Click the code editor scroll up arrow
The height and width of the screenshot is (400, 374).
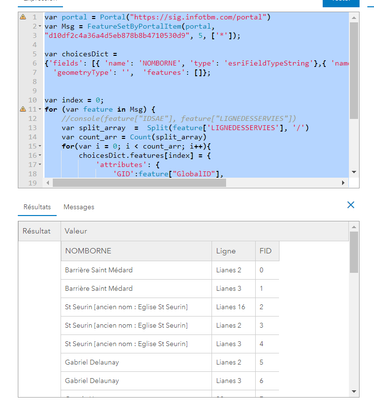354,17
